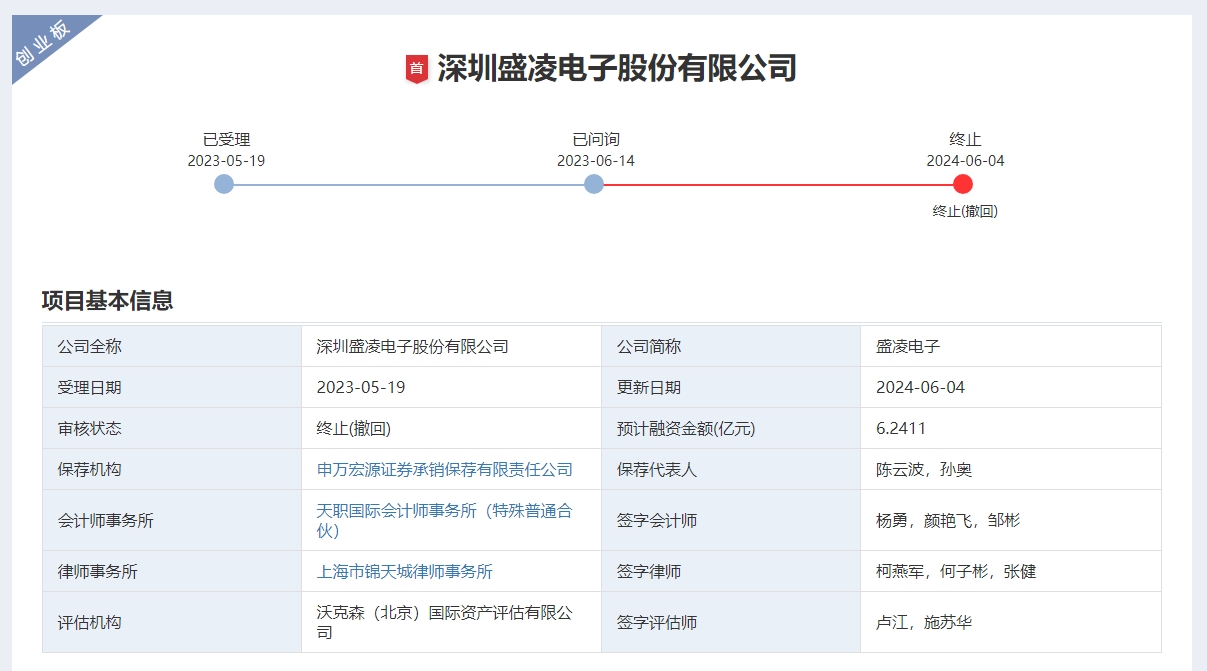
Task: Click the 终止(撤回) label below the timeline
Action: [x=965, y=211]
